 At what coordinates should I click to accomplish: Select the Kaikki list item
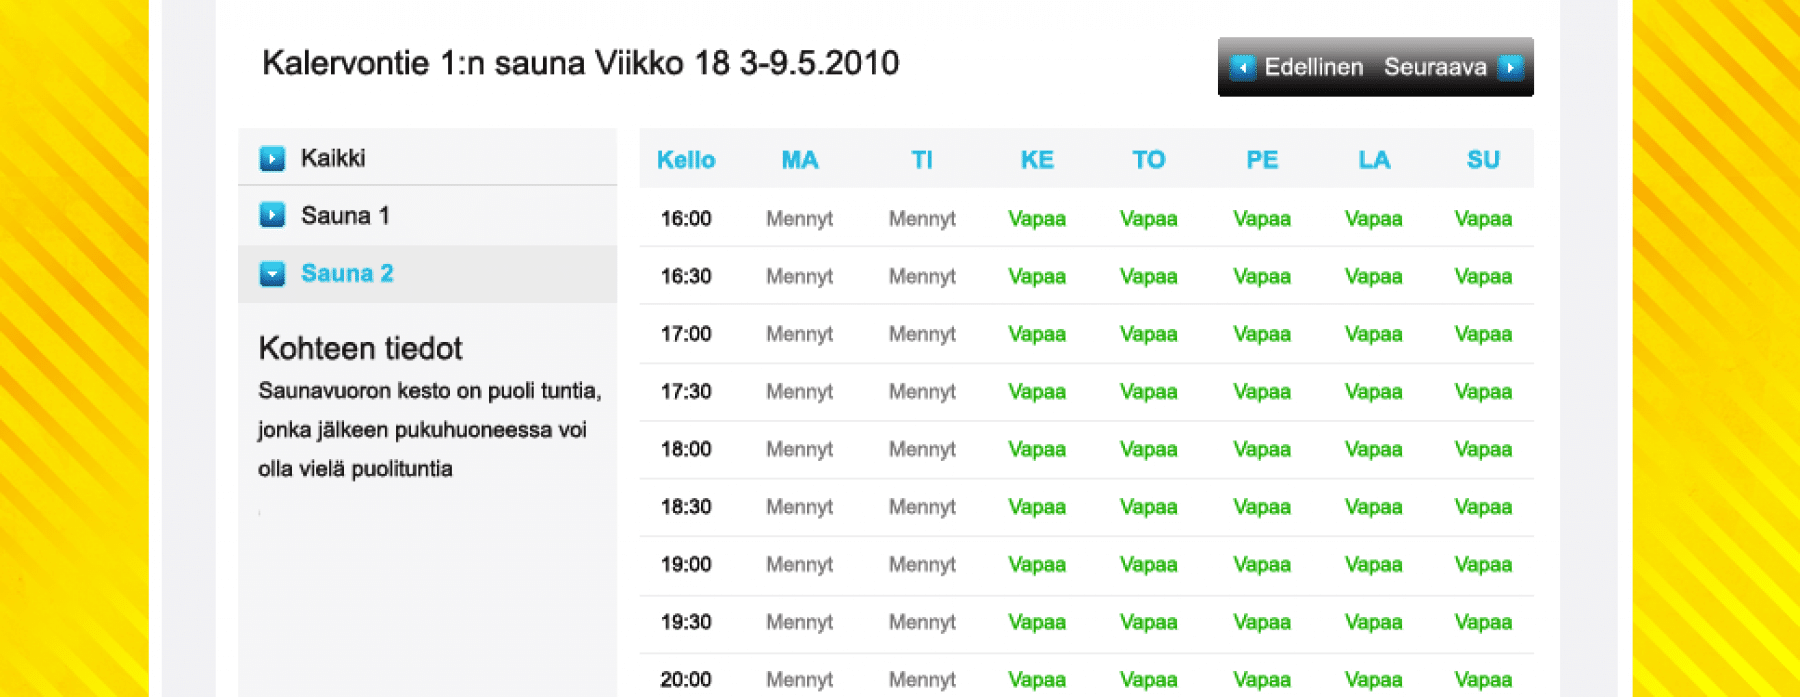[427, 157]
